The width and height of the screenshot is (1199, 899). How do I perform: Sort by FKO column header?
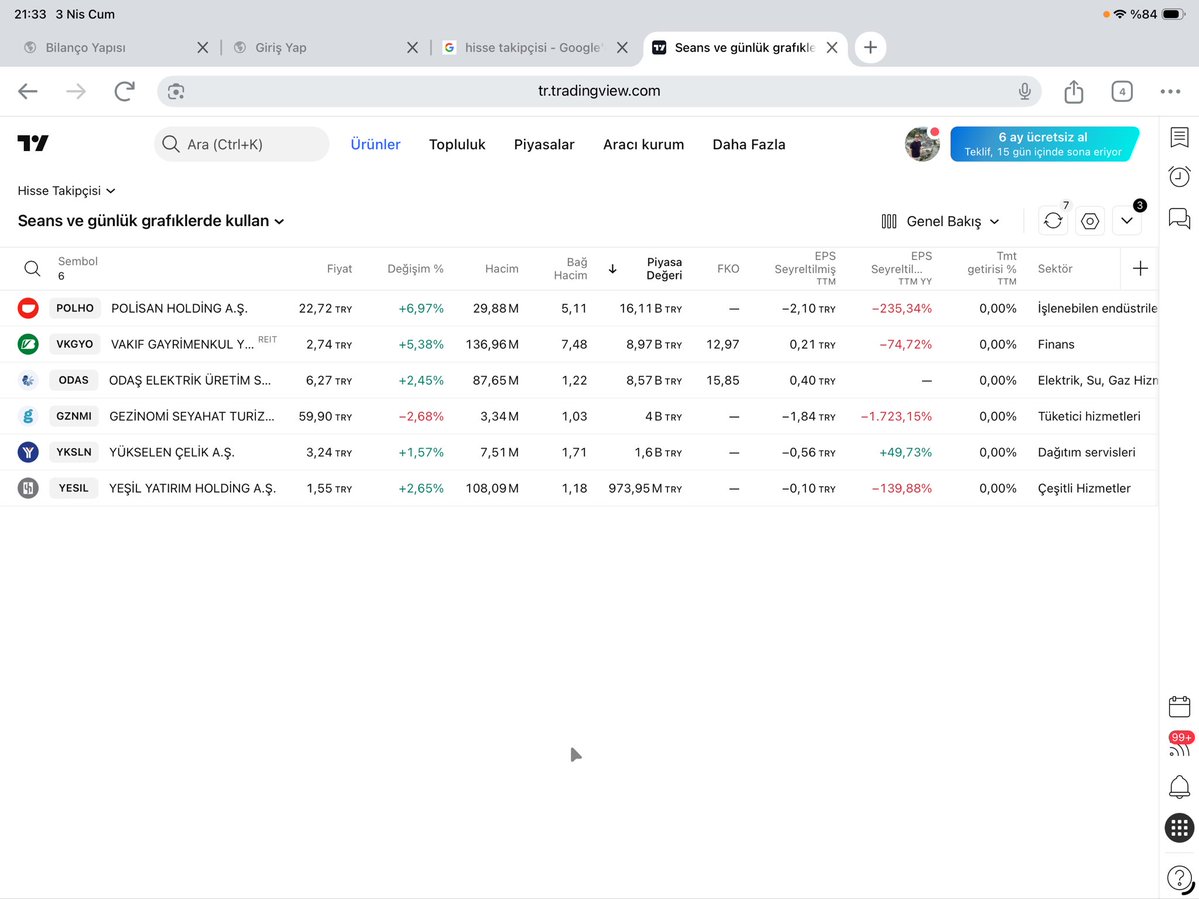coord(728,268)
